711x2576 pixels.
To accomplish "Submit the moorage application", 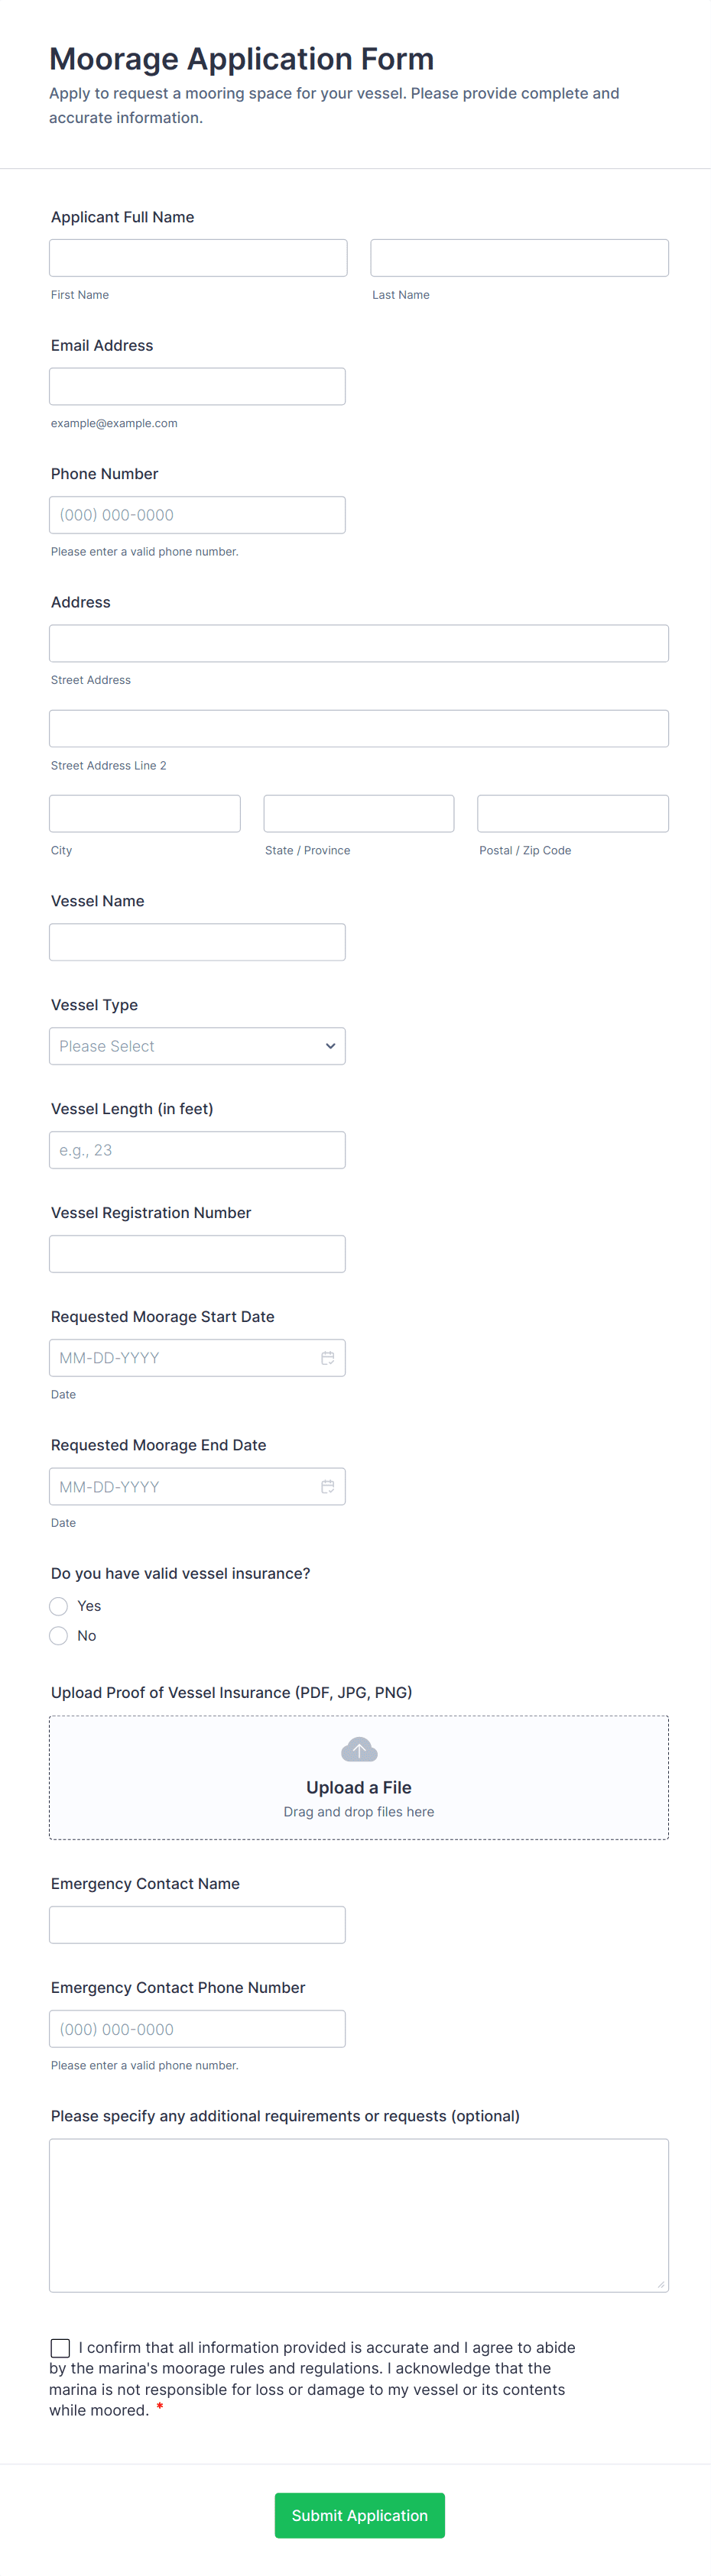I will pyautogui.click(x=359, y=2516).
